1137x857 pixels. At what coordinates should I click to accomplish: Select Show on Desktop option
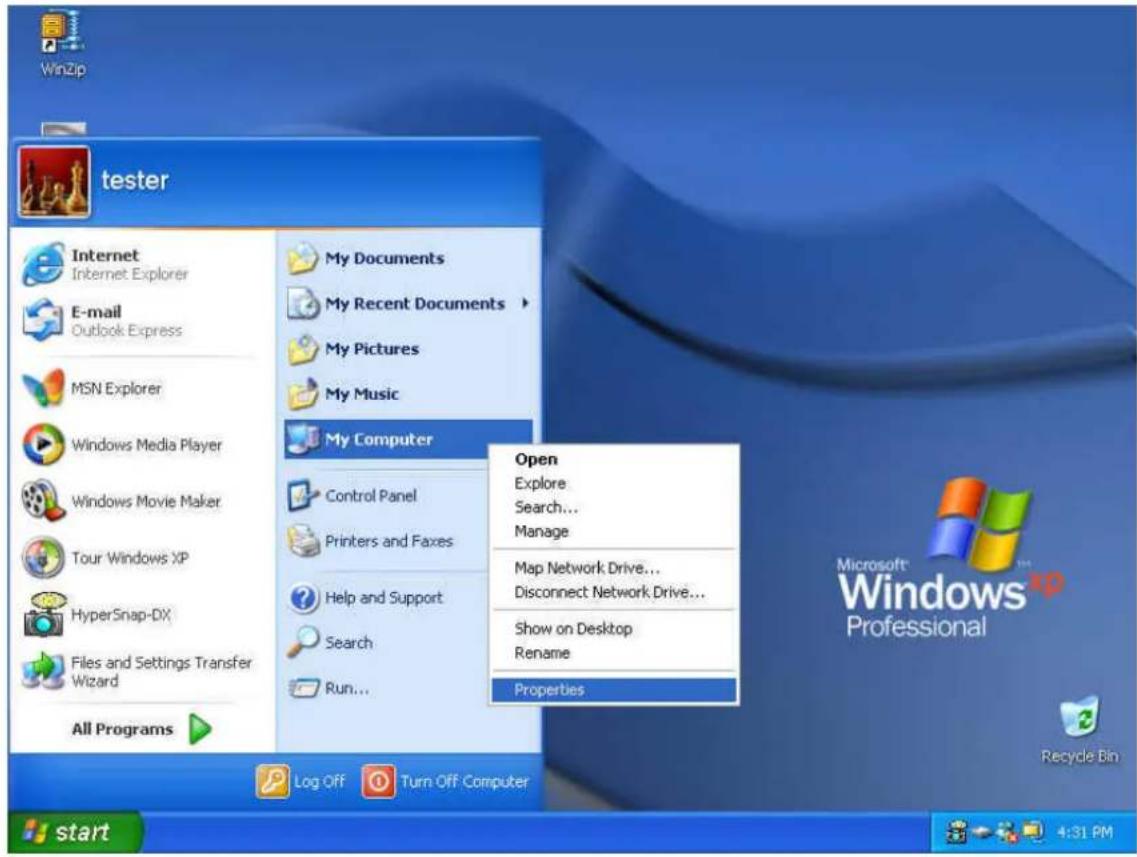click(614, 629)
